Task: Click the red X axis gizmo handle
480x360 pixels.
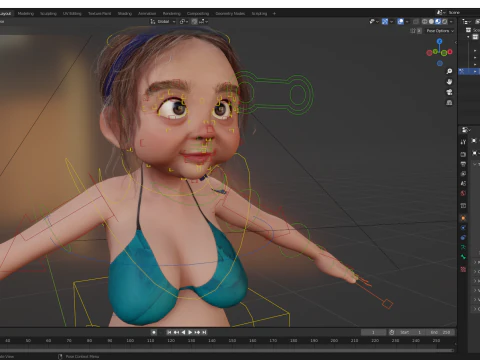Action: 450,52
